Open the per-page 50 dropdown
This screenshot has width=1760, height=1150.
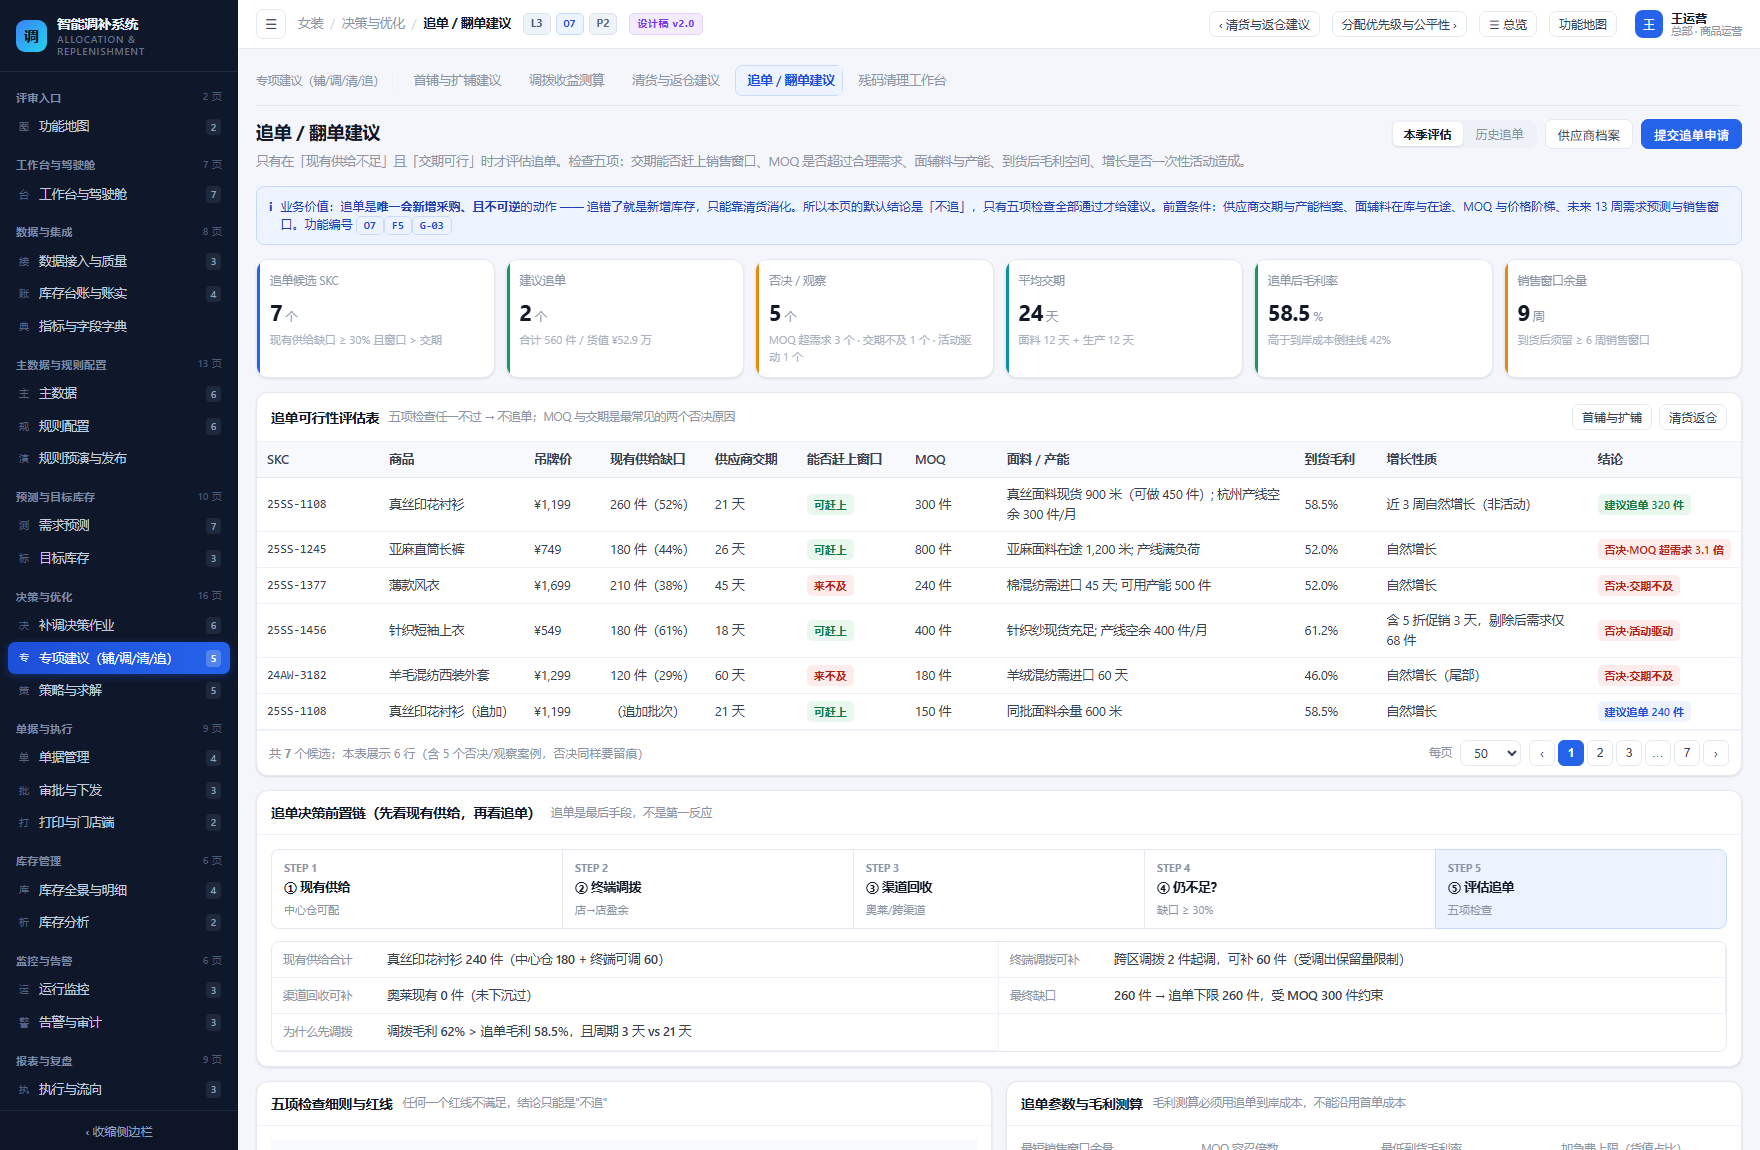click(1491, 753)
